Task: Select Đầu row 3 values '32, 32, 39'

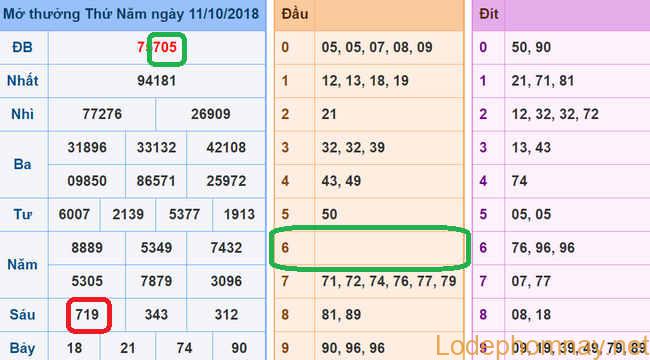Action: point(353,148)
